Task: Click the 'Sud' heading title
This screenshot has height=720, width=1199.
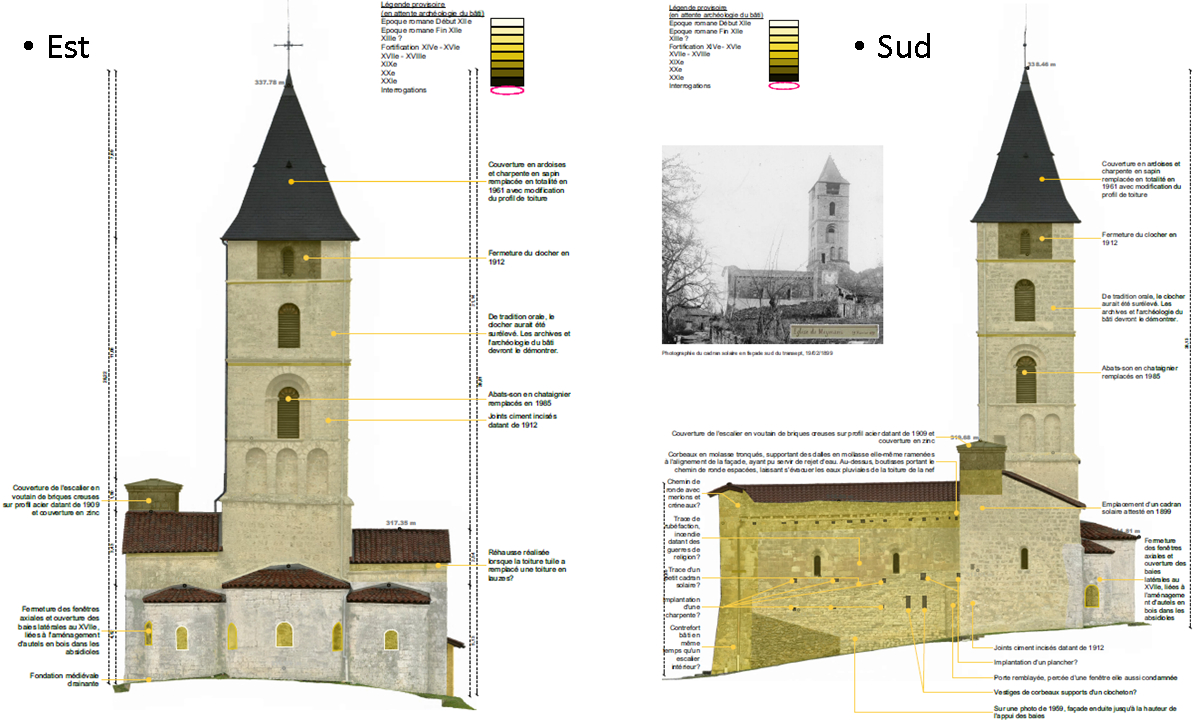Action: click(902, 46)
